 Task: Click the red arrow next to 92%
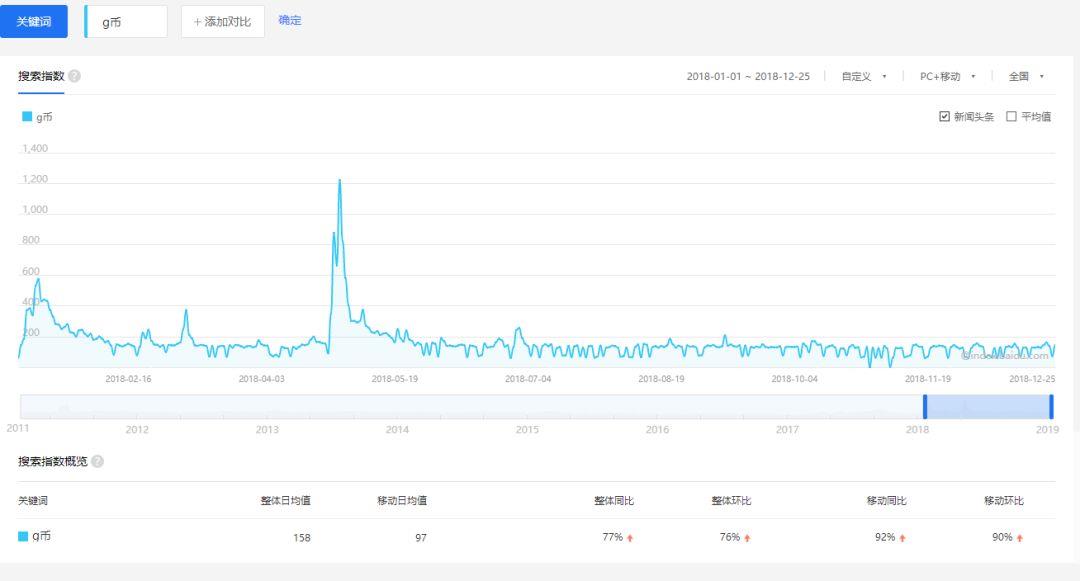pos(902,538)
